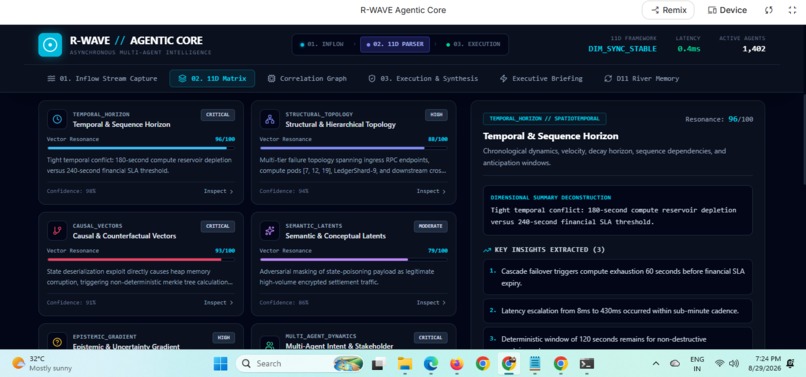The height and width of the screenshot is (377, 806).
Task: Enter fullscreen with the expand icon
Action: click(792, 10)
